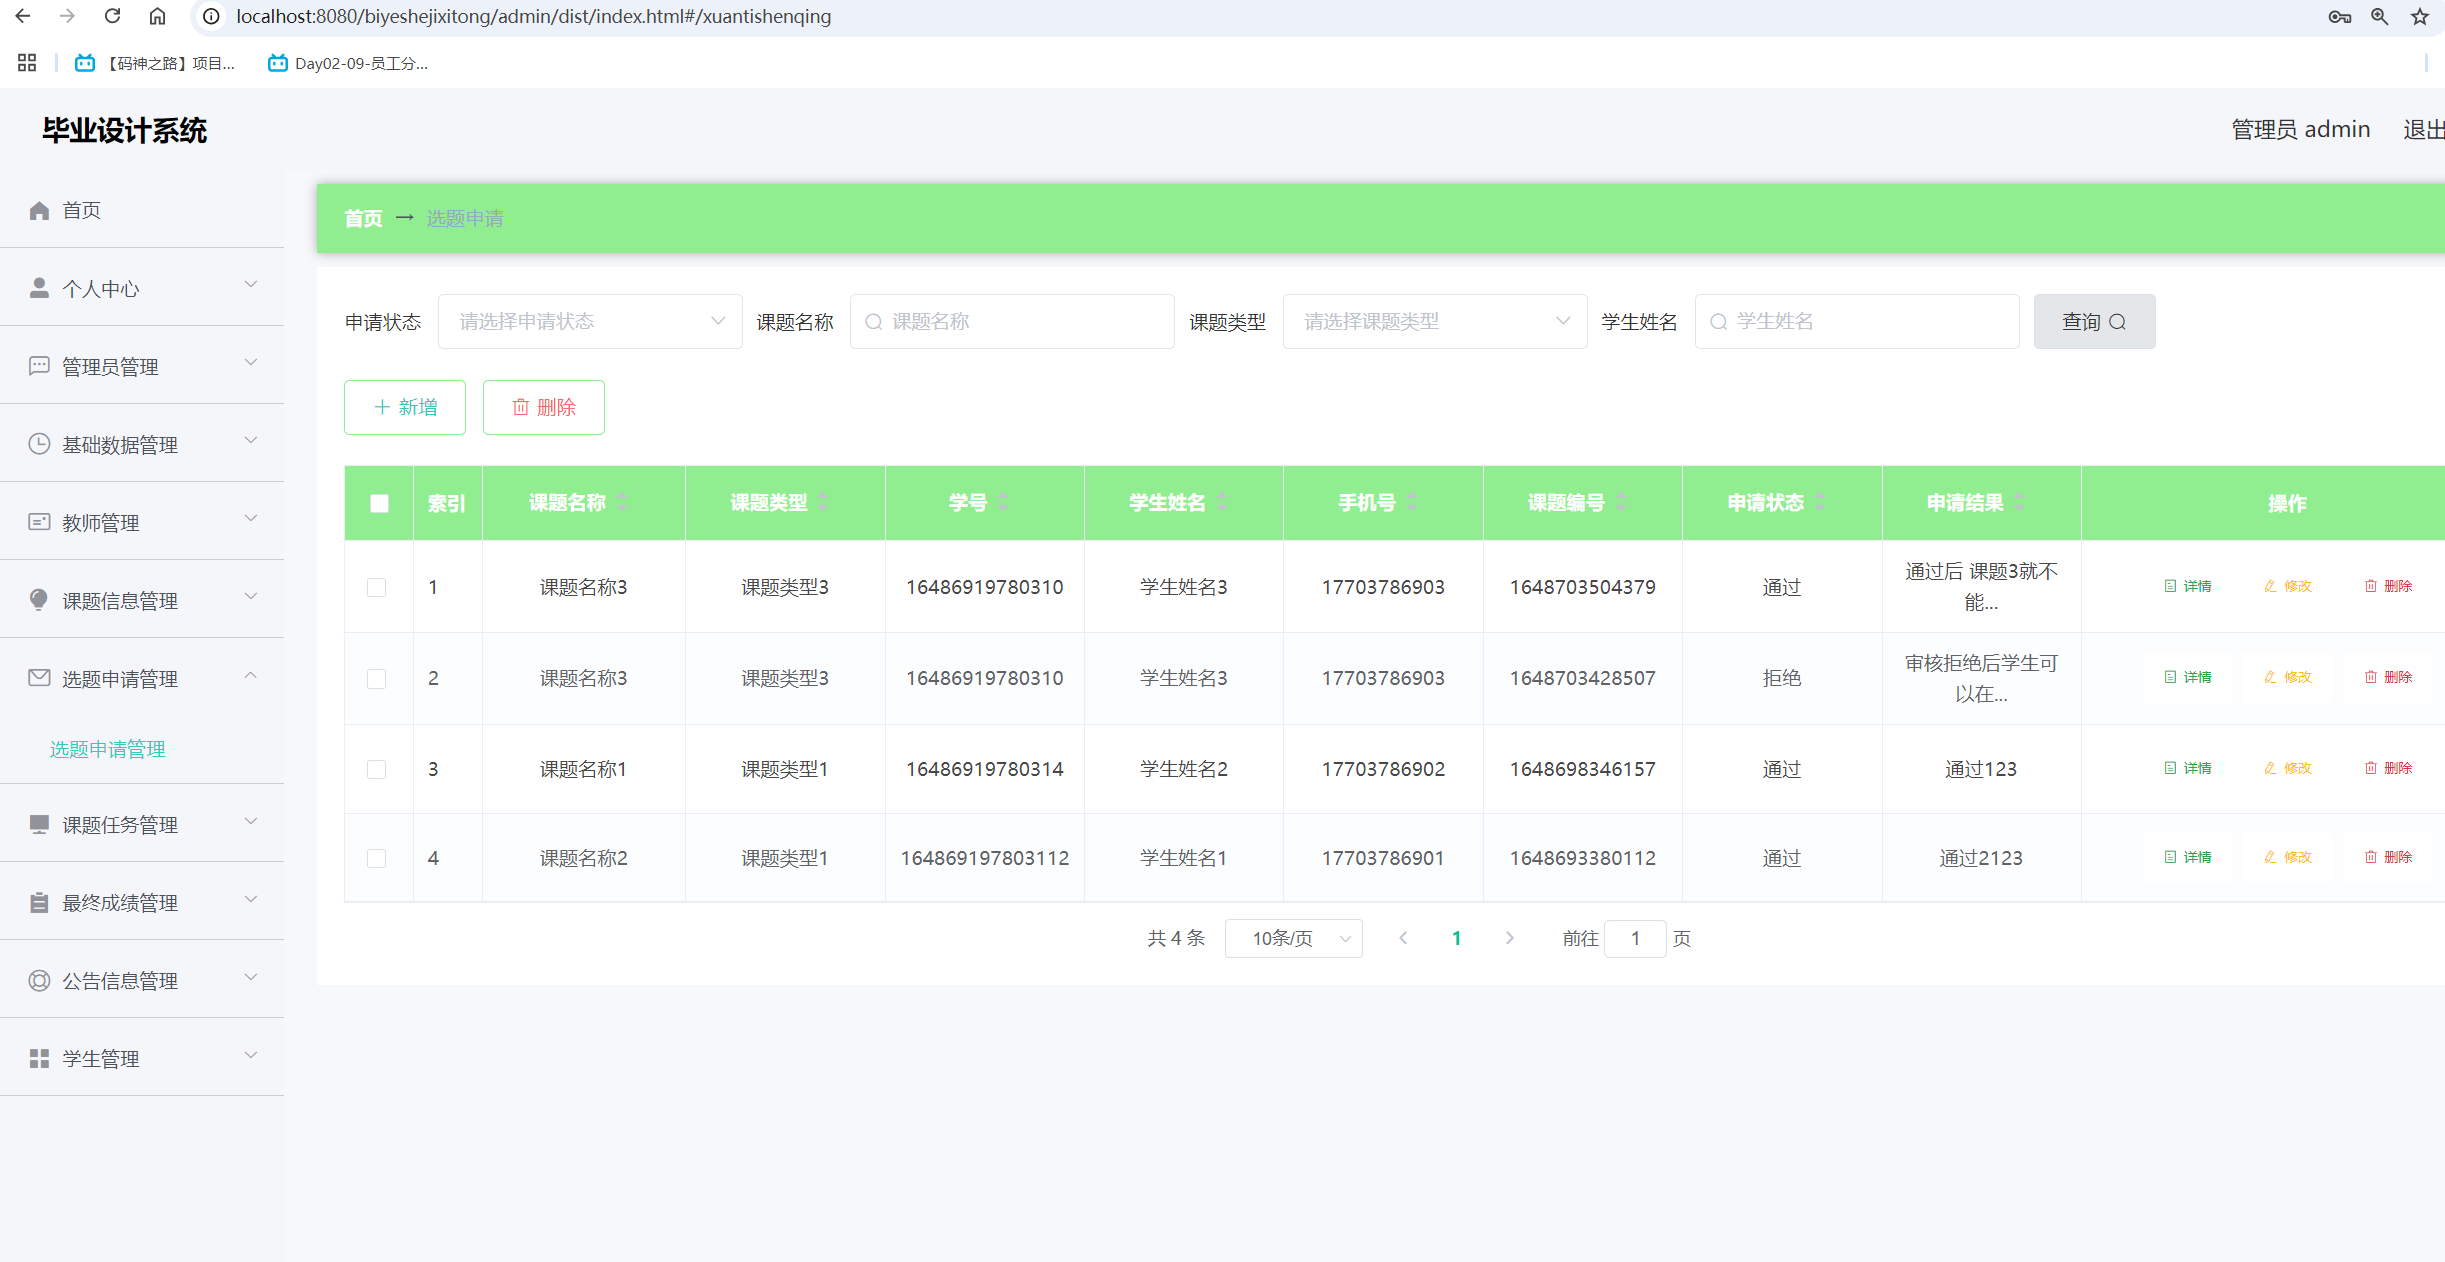The height and width of the screenshot is (1262, 2445).
Task: Toggle the select-all checkbox in table header
Action: tap(379, 503)
